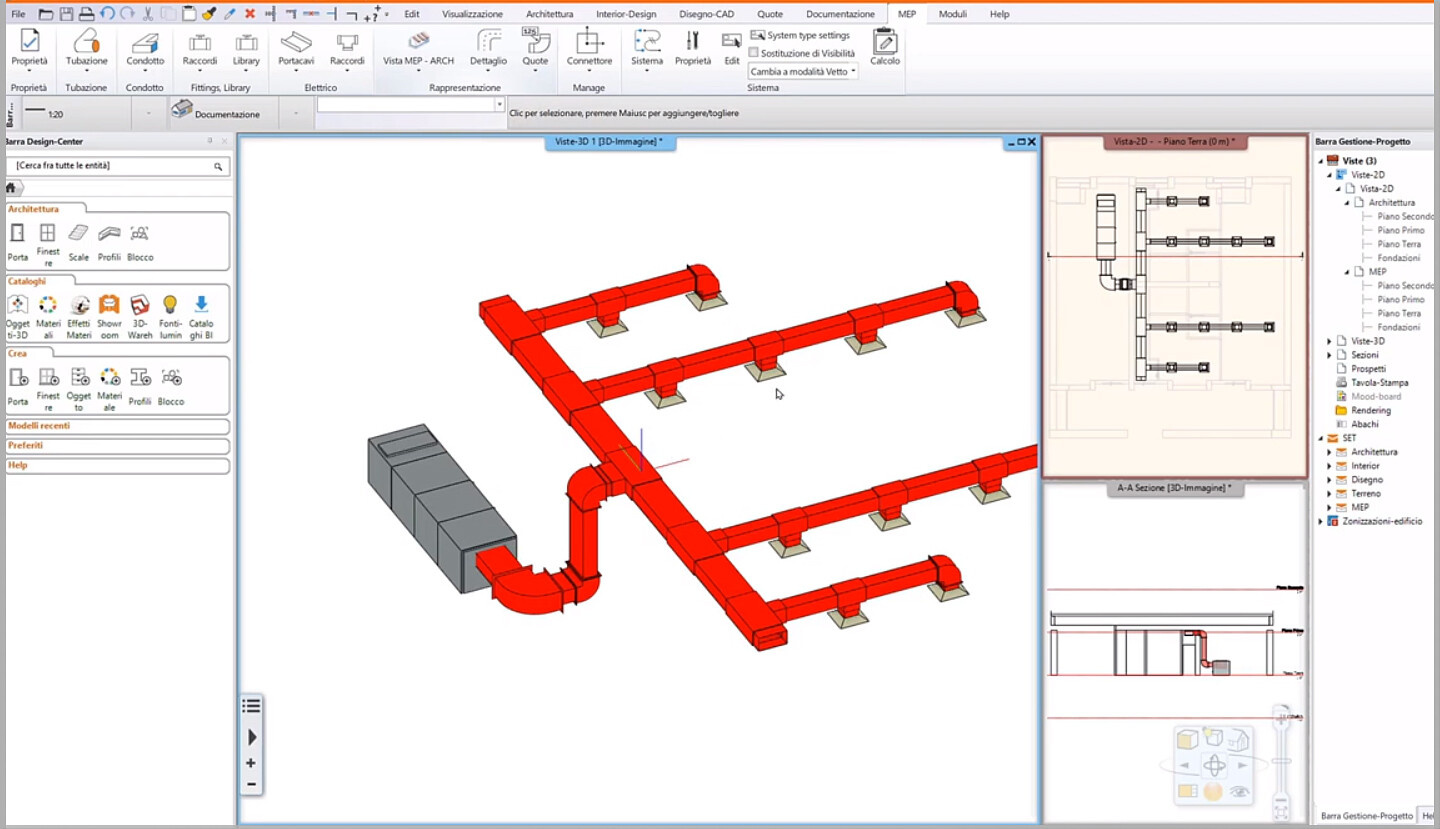Launch the Calcolo calculation tool
Image resolution: width=1440 pixels, height=829 pixels.
[884, 46]
